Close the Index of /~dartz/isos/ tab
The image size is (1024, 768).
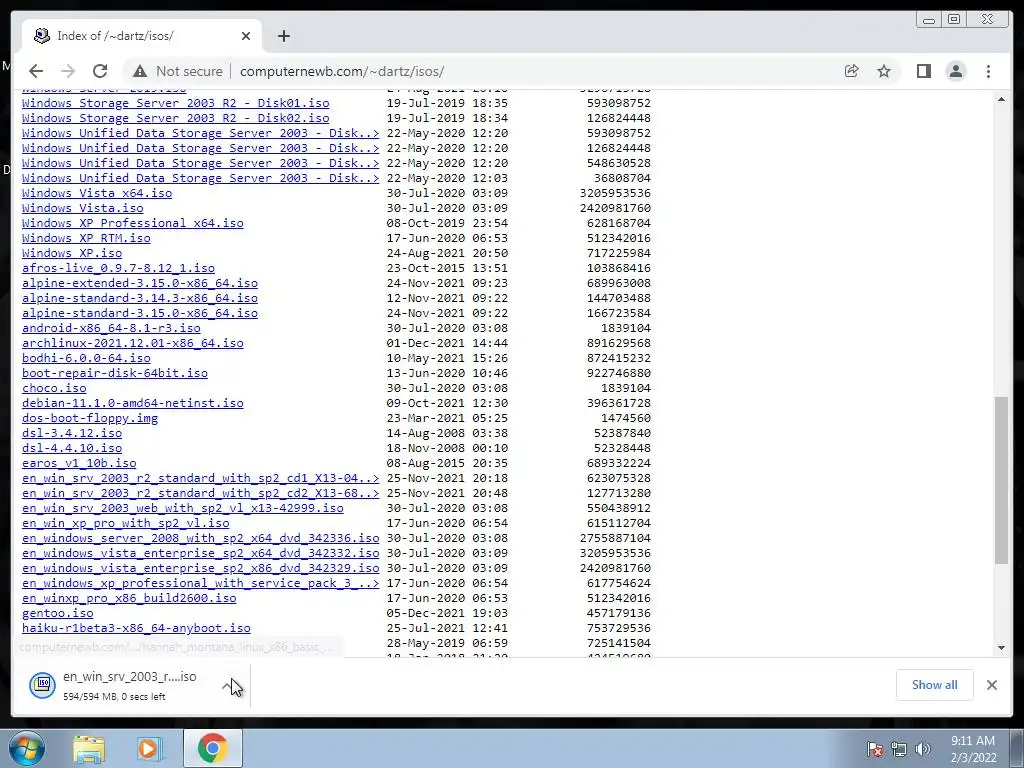point(246,36)
